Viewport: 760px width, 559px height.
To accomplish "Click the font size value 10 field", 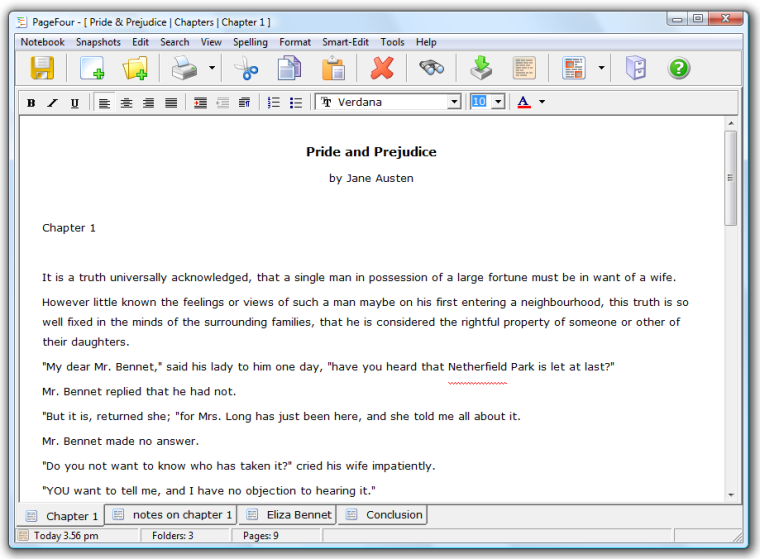I will point(479,102).
